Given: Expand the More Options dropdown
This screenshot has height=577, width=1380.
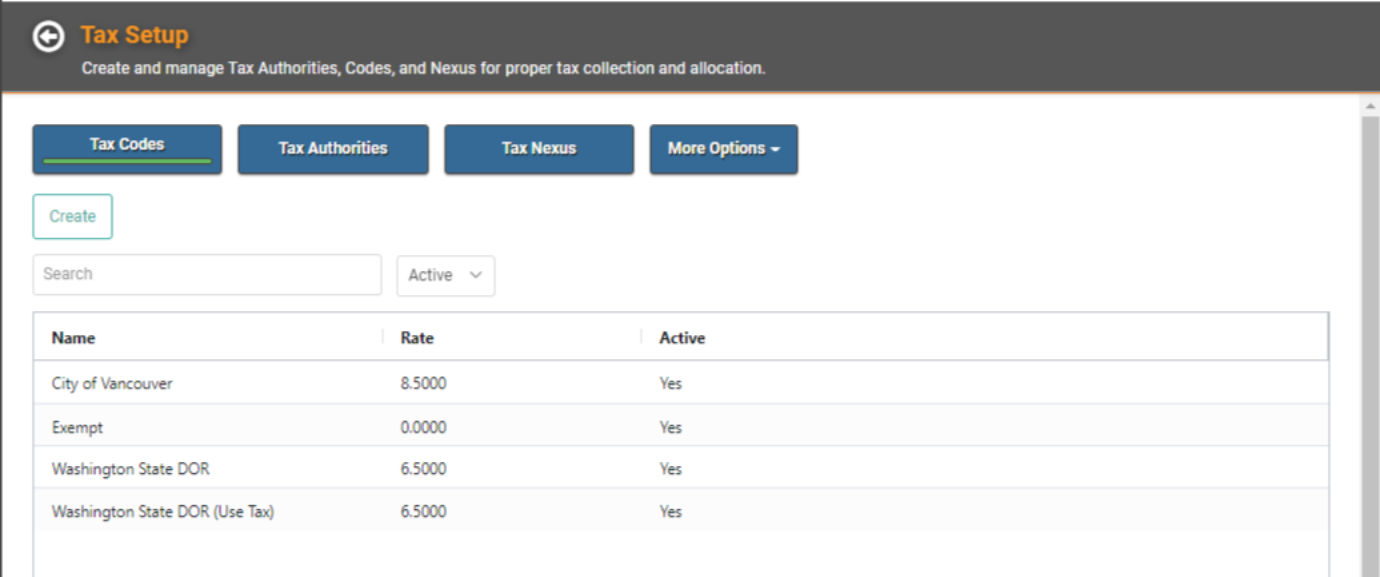Looking at the screenshot, I should coord(724,149).
